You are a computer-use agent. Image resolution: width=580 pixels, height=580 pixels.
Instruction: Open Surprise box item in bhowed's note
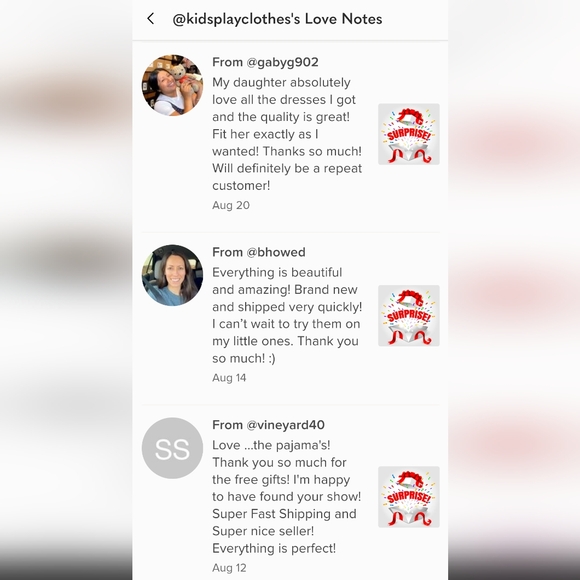tap(409, 316)
